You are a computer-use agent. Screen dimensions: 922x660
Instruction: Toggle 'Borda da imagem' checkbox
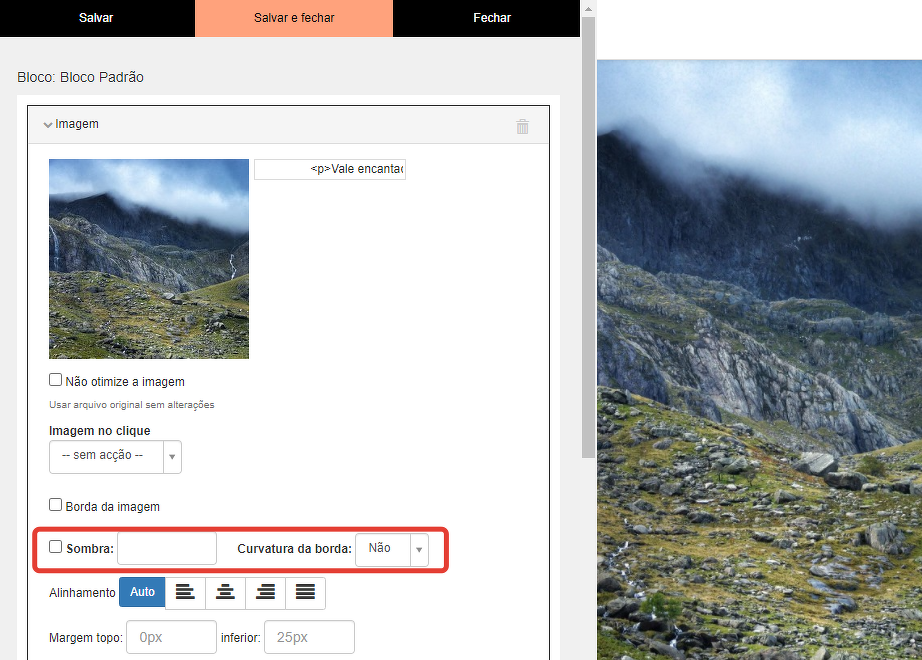56,505
